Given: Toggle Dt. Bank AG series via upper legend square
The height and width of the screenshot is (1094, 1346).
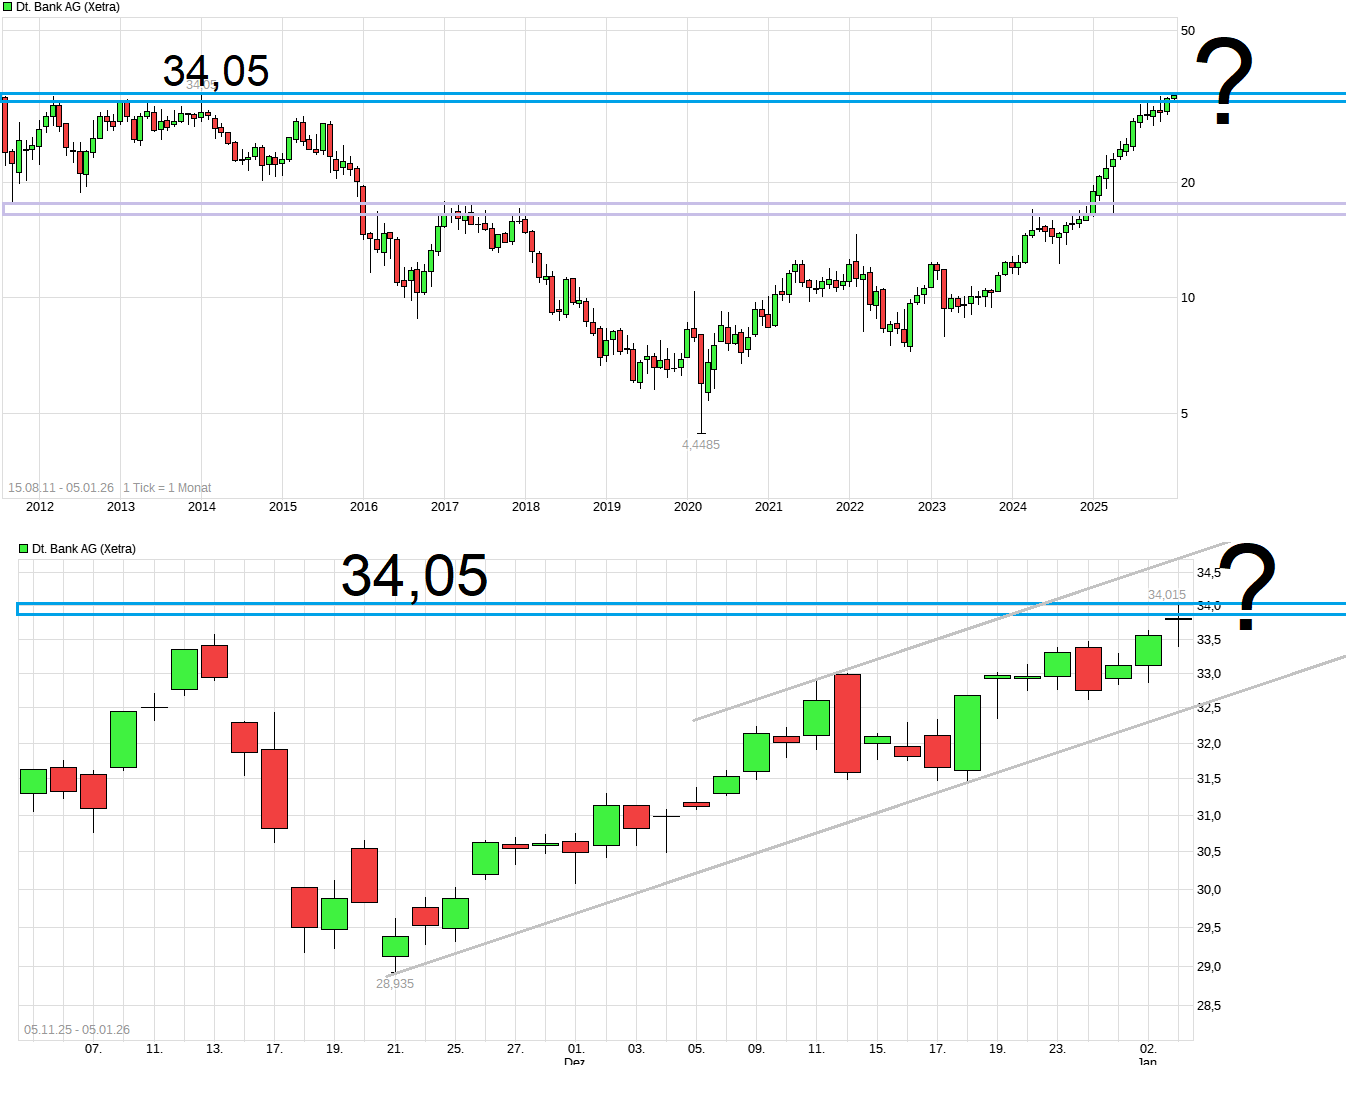Looking at the screenshot, I should pos(8,6).
